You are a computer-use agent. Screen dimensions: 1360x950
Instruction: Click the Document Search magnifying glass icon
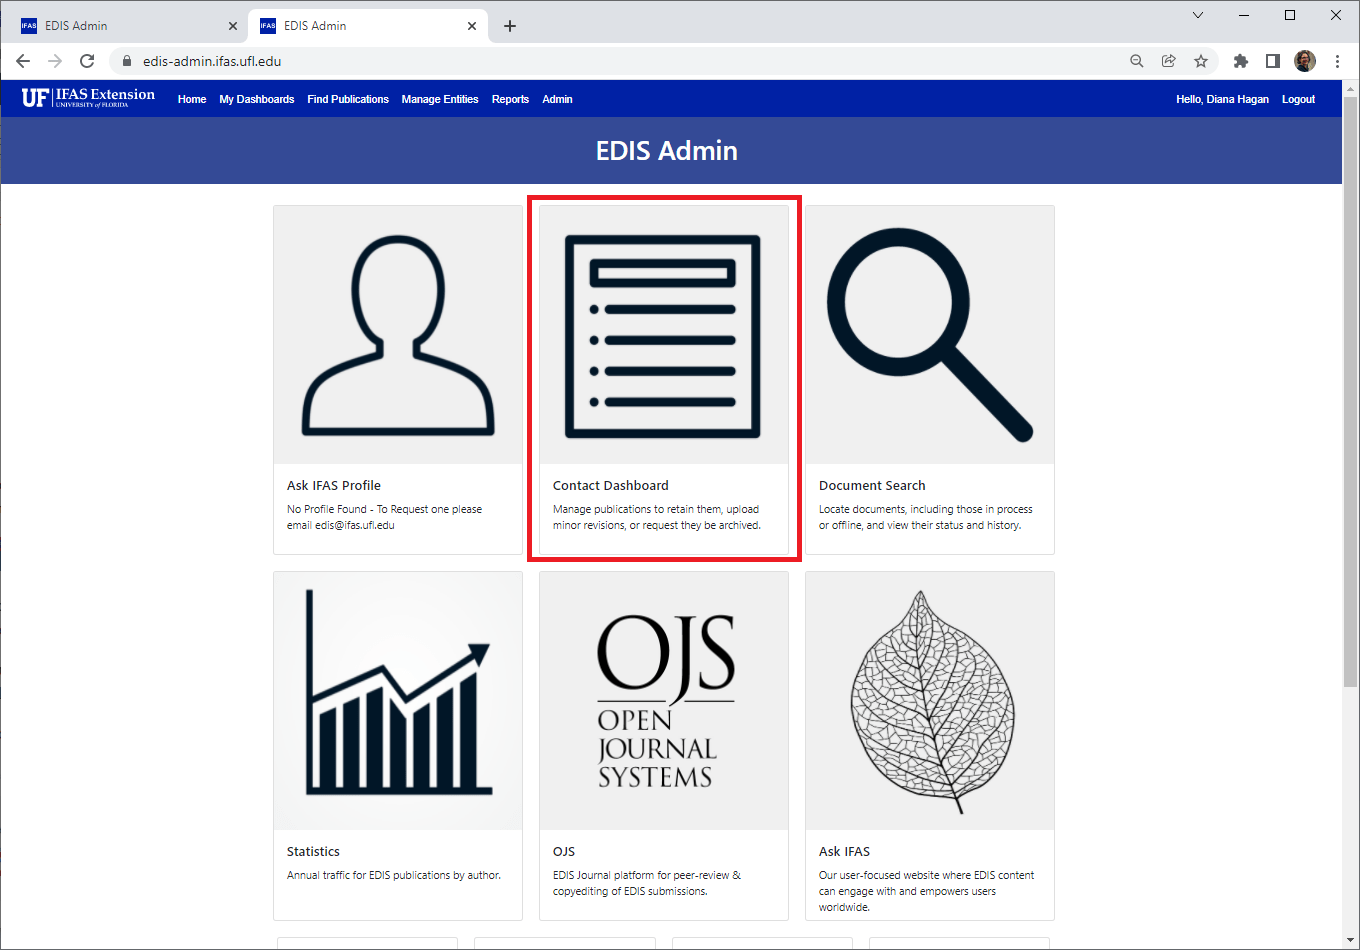(929, 336)
